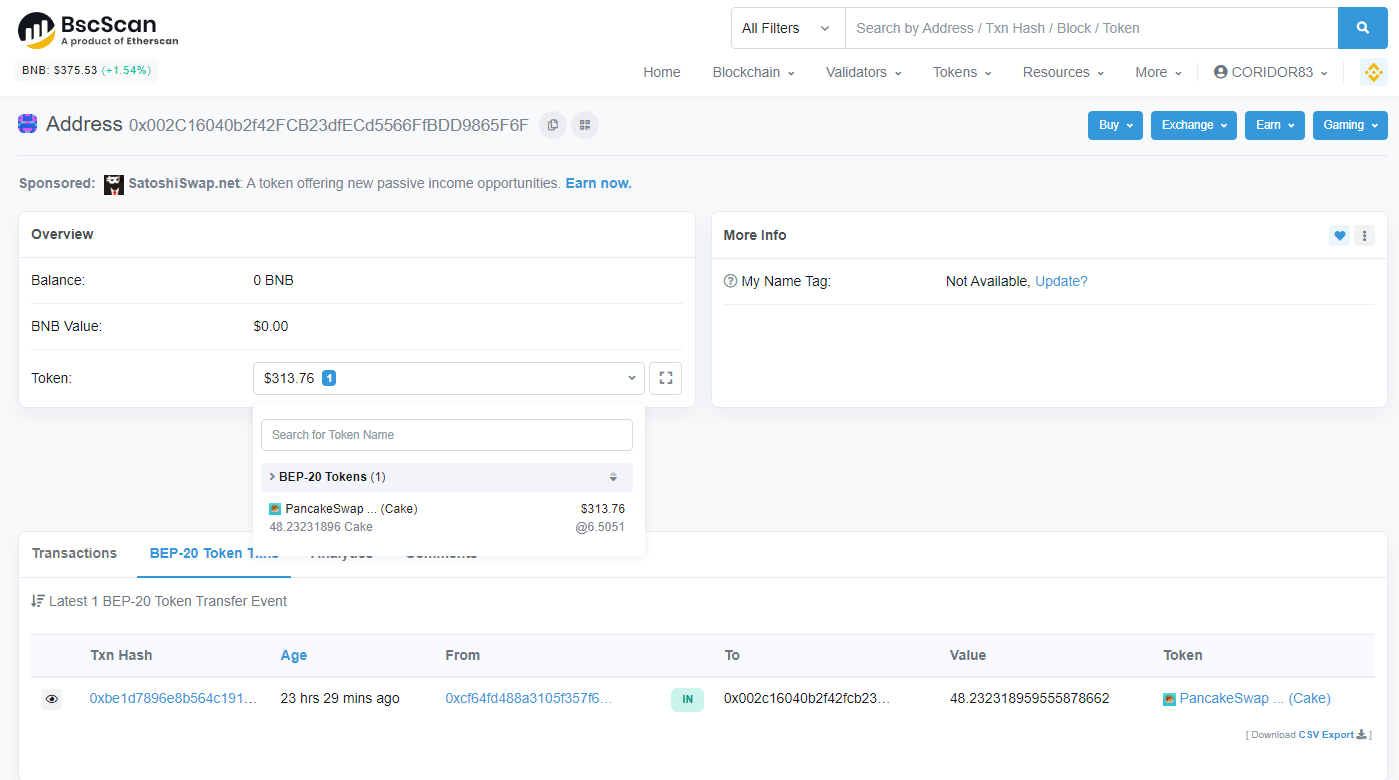Switch to the Transactions tab

pos(74,553)
